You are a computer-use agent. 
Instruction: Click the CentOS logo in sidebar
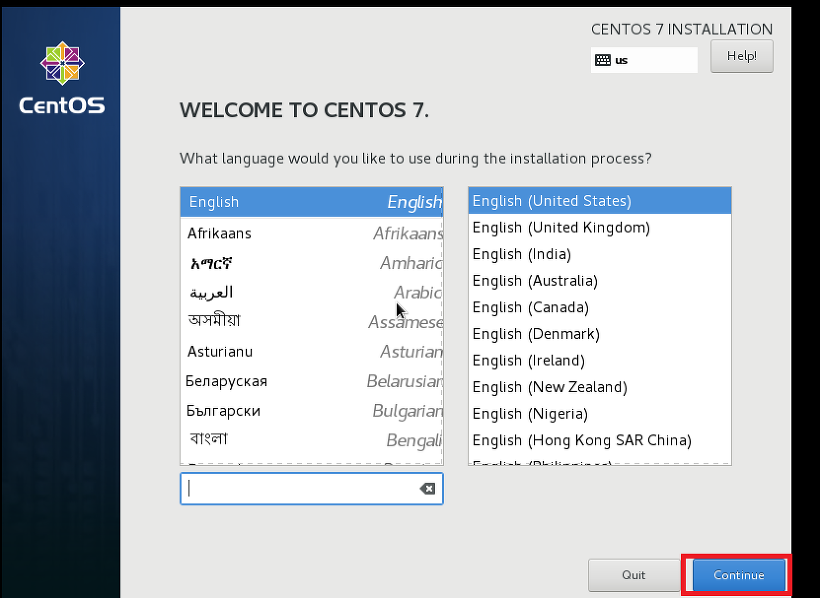(x=62, y=78)
